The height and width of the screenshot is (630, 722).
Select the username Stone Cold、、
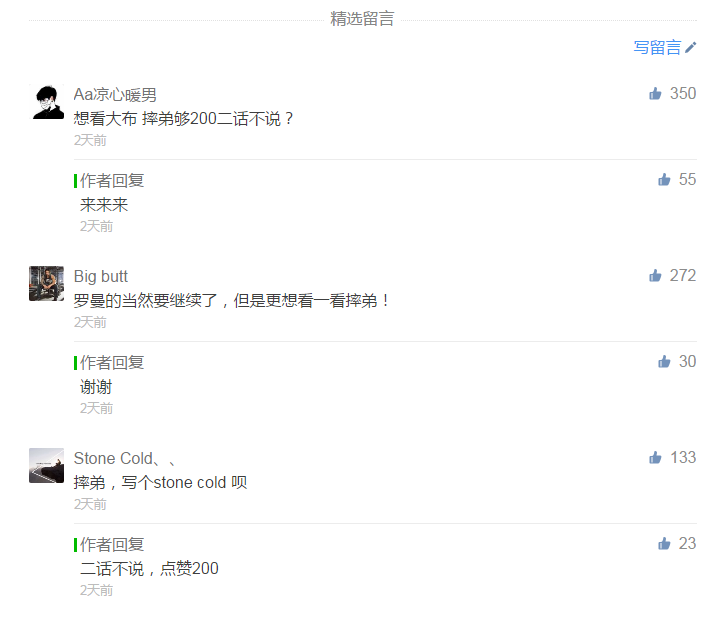(x=125, y=458)
